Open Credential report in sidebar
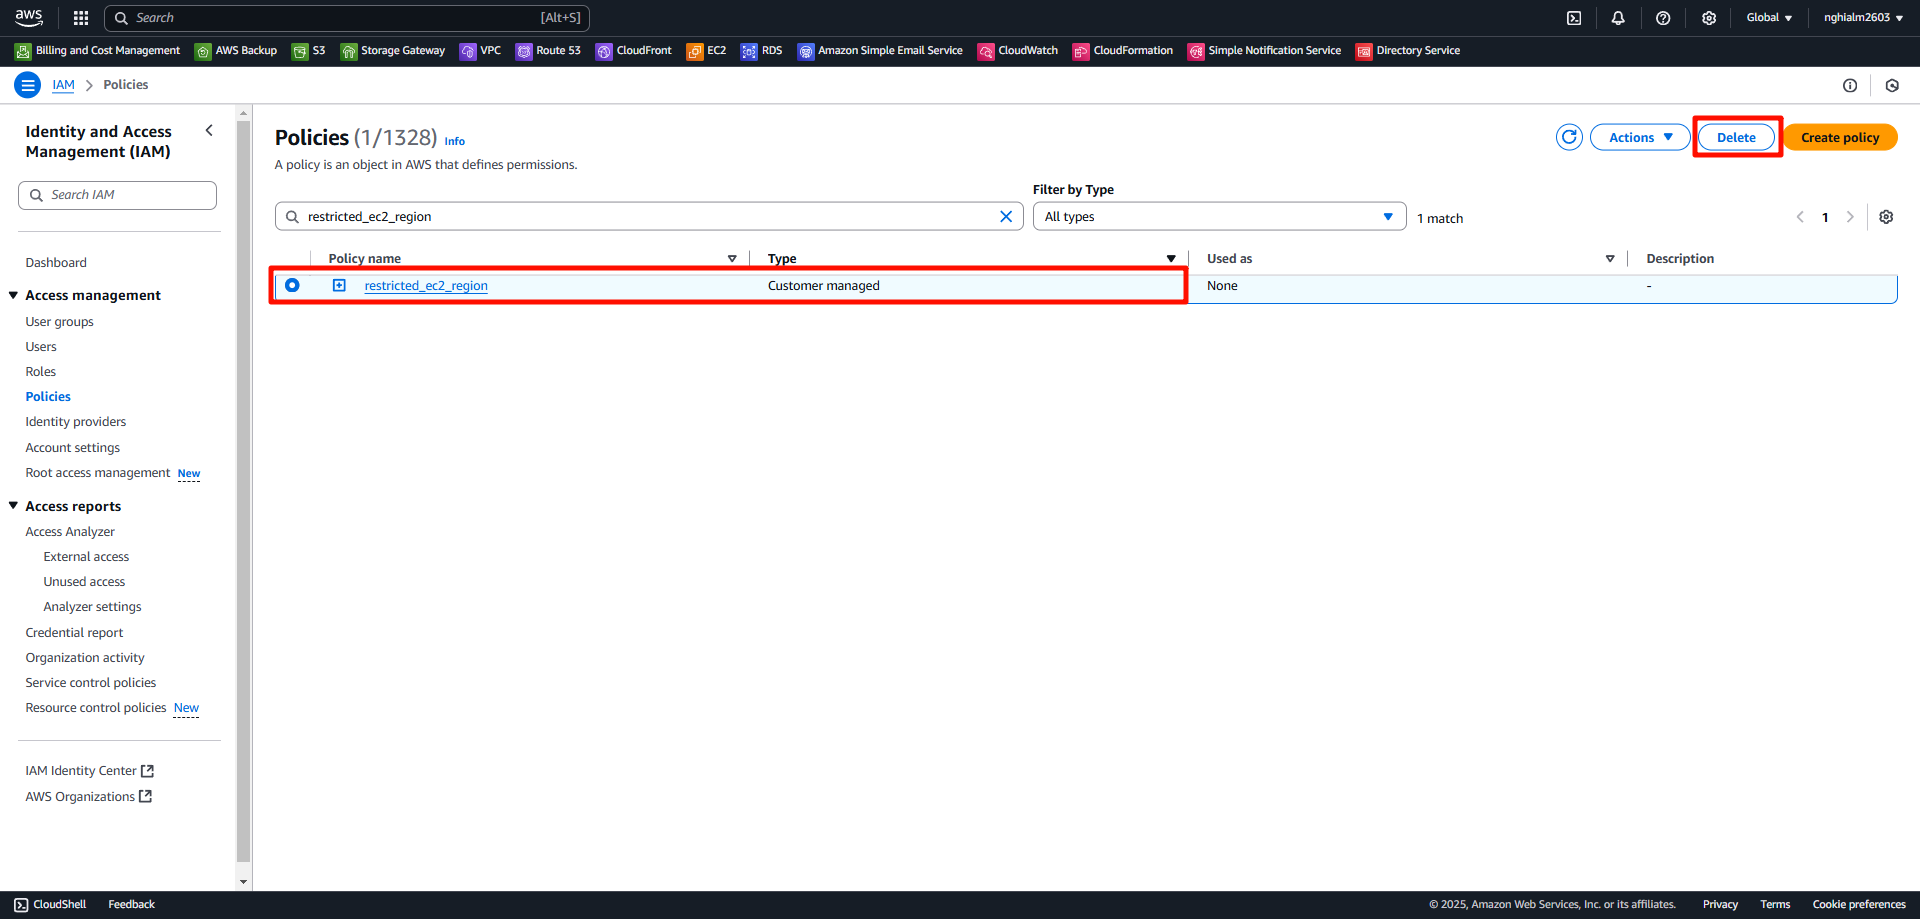The width and height of the screenshot is (1920, 919). click(x=75, y=633)
